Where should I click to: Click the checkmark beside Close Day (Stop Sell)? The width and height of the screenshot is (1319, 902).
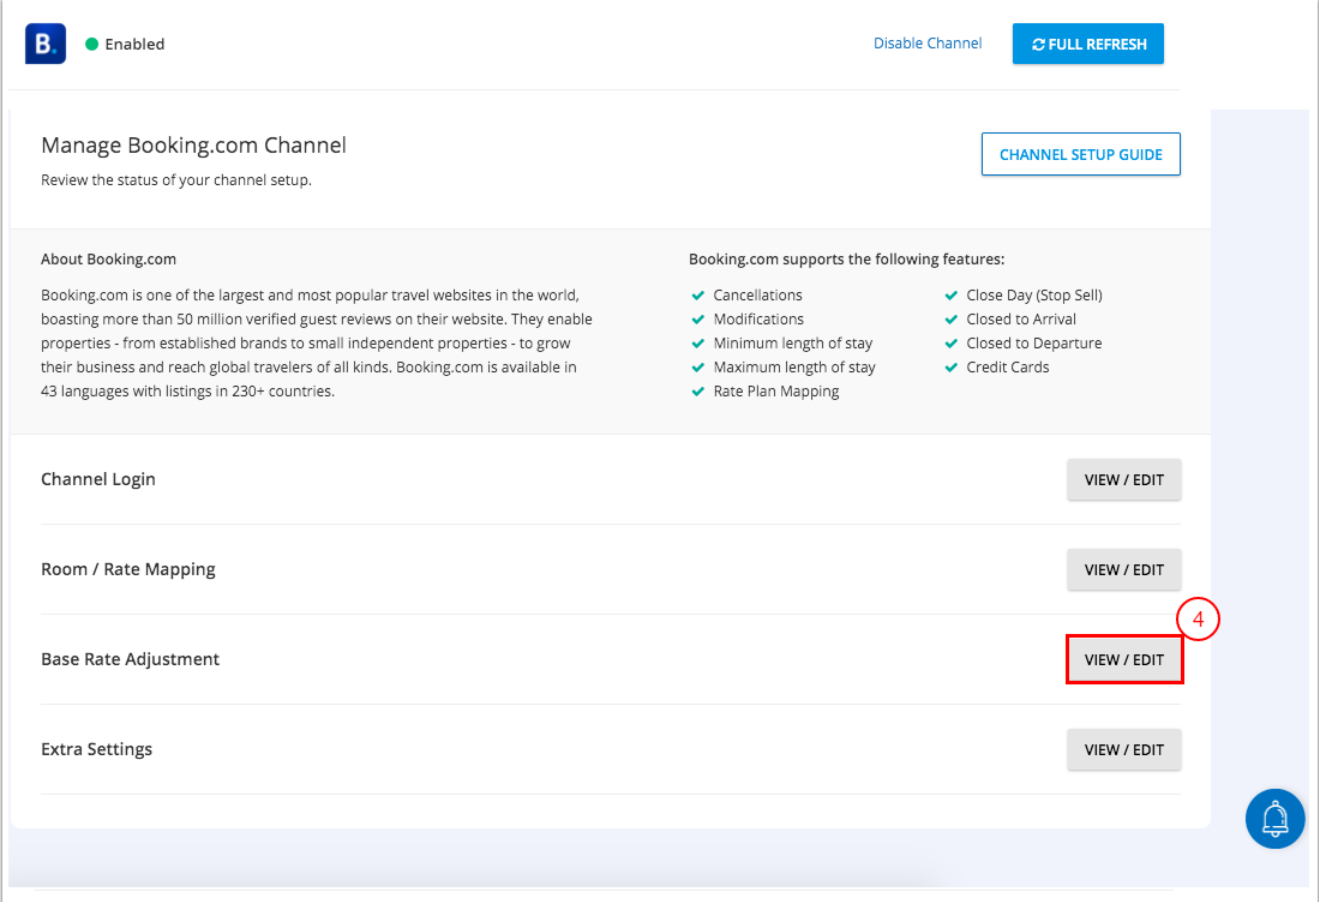tap(951, 295)
